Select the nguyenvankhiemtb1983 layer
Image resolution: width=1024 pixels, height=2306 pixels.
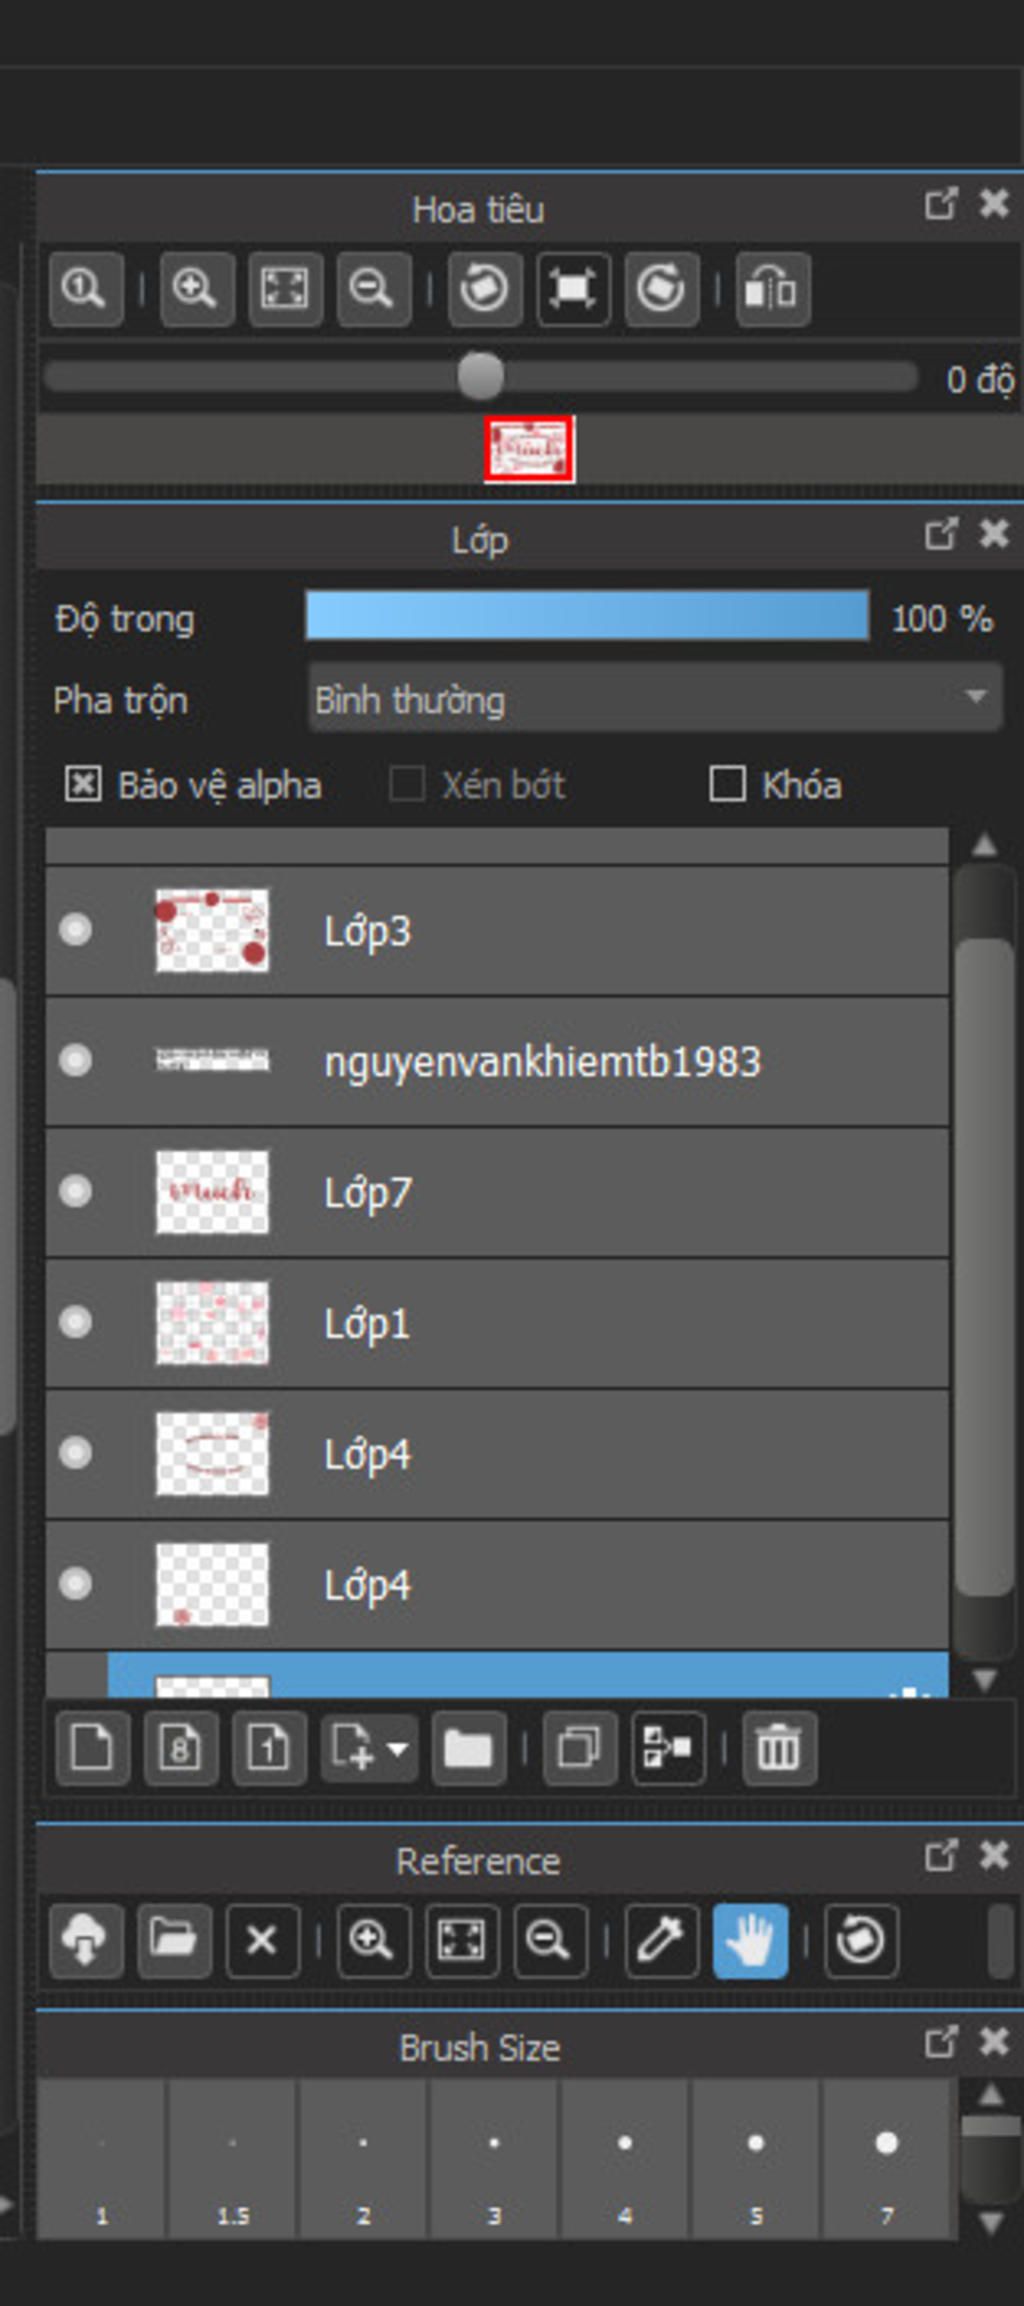point(497,1061)
